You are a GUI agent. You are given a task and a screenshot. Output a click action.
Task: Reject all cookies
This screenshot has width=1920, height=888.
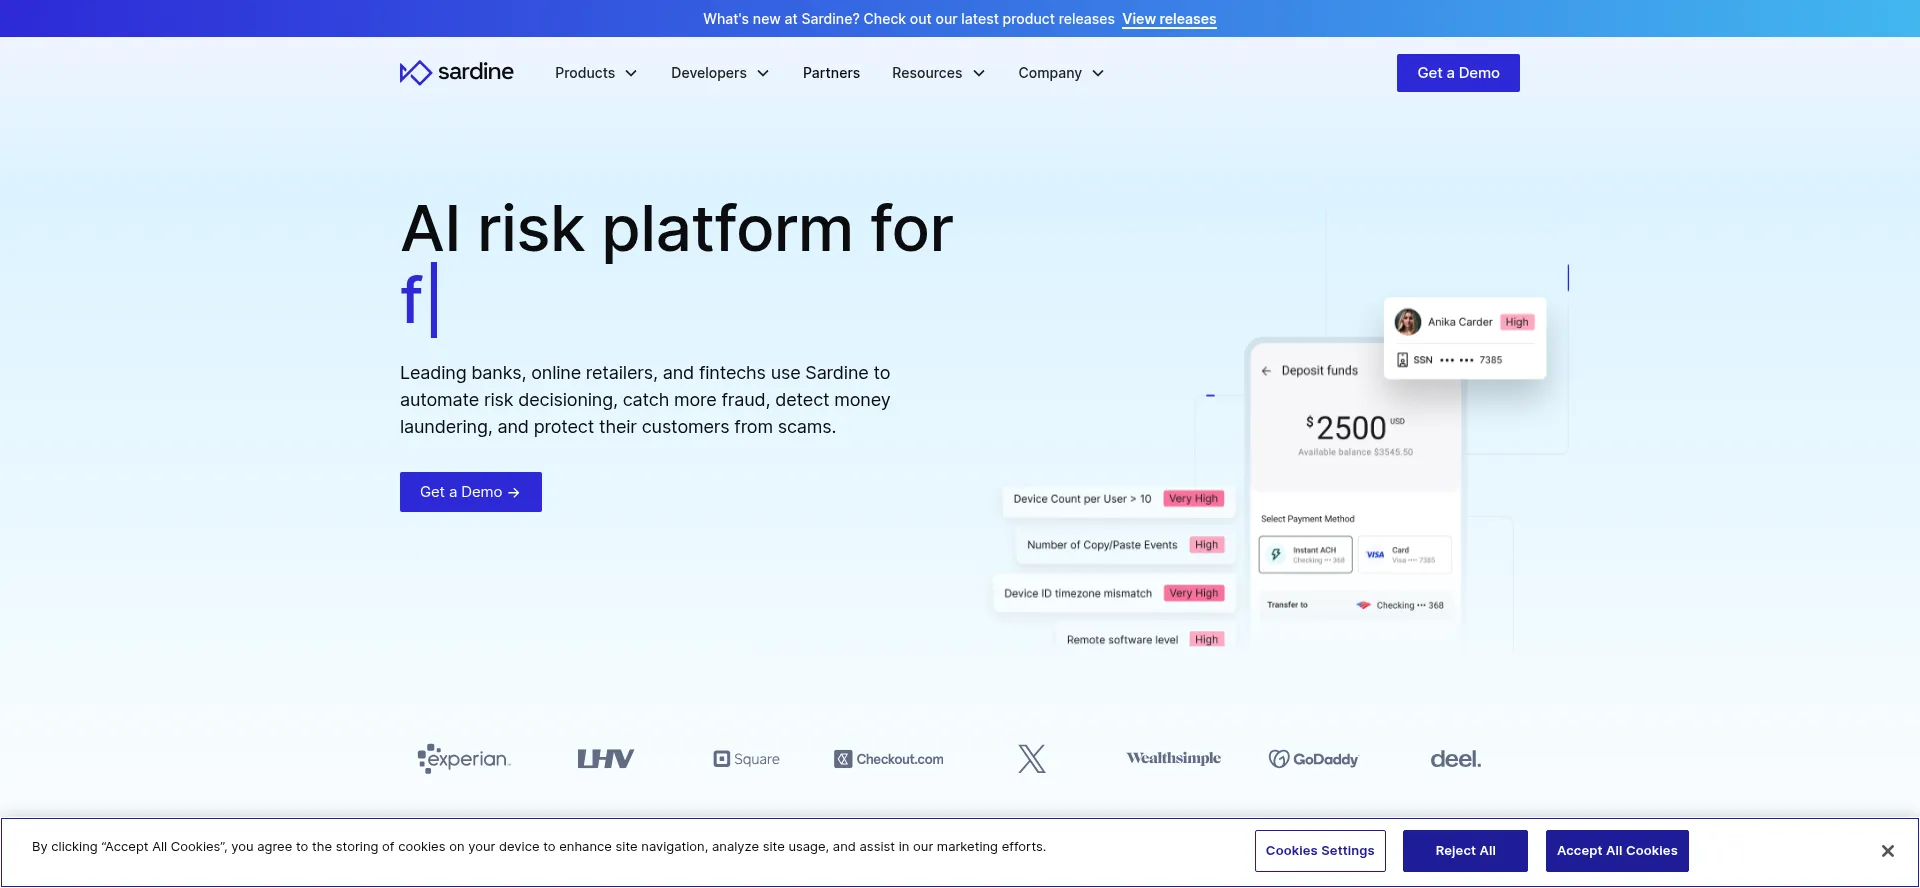pos(1465,851)
